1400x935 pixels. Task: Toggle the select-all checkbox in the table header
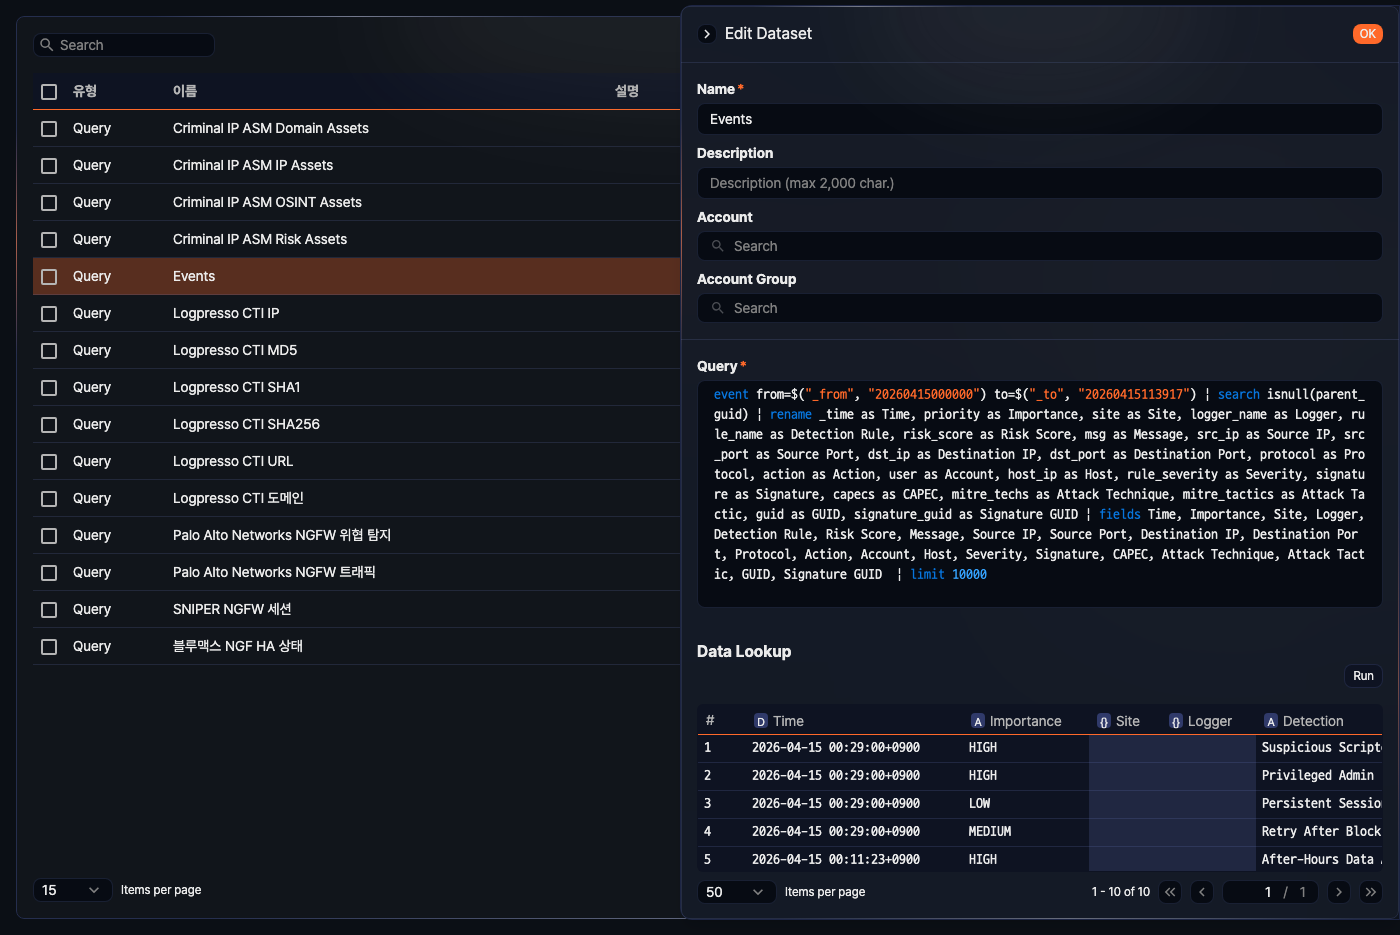(x=48, y=91)
